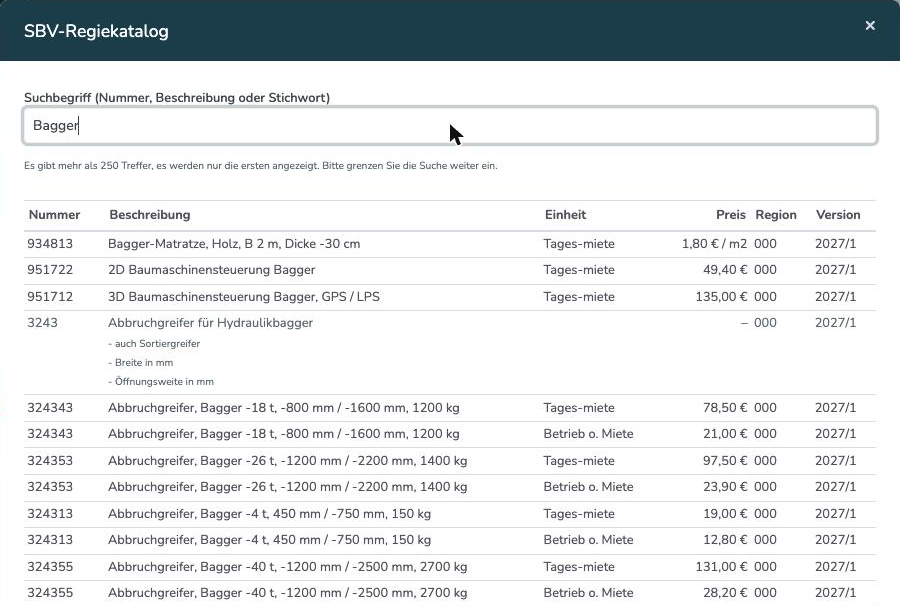This screenshot has height=606, width=900.
Task: Open Abbruchgreifer für Hydraulikbagger group 3243
Action: pos(450,352)
